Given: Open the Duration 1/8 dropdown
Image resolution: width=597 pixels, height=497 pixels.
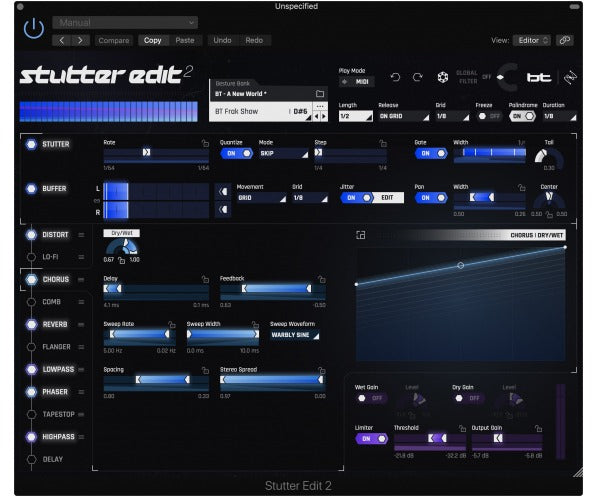Looking at the screenshot, I should (x=560, y=116).
